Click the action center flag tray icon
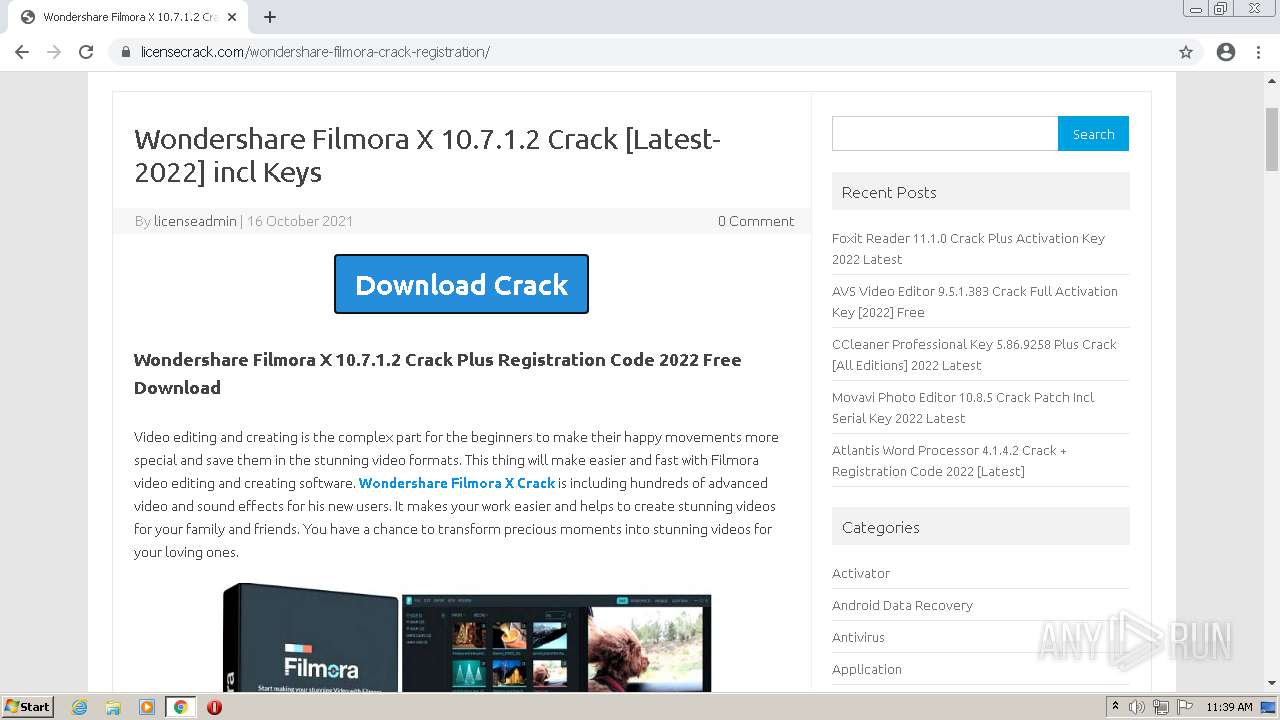Screen dimensions: 1280x720 (x=1183, y=707)
